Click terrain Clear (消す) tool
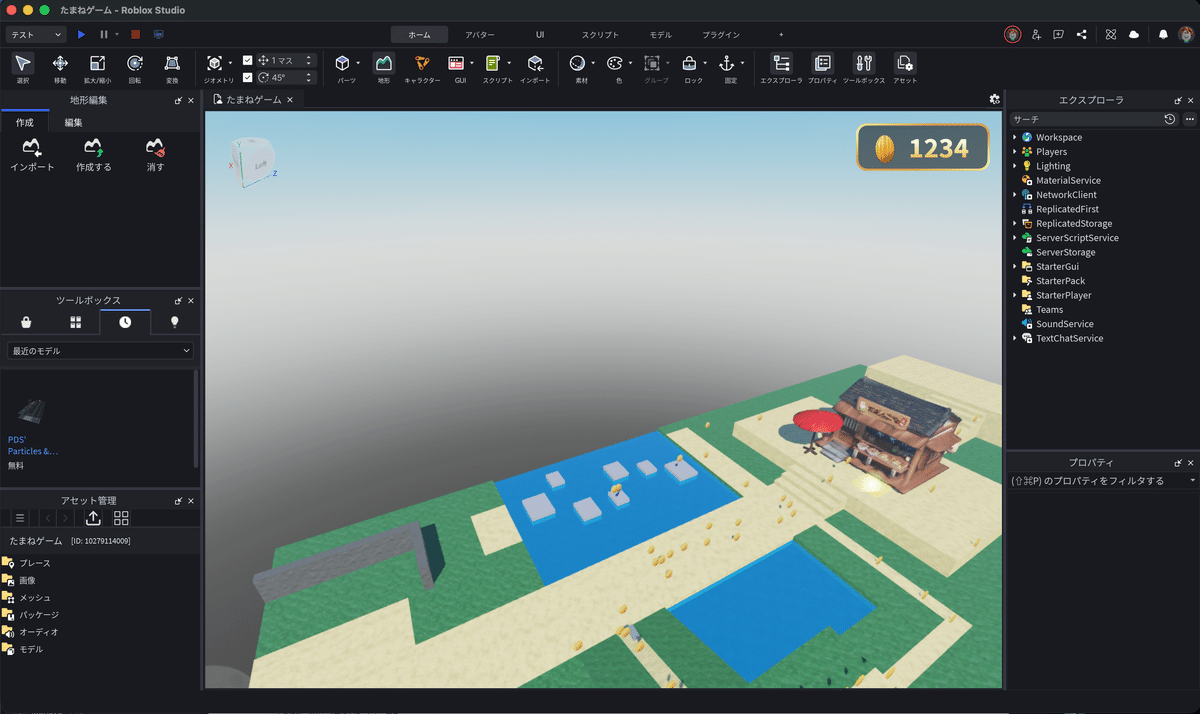Image resolution: width=1200 pixels, height=714 pixels. 155,155
